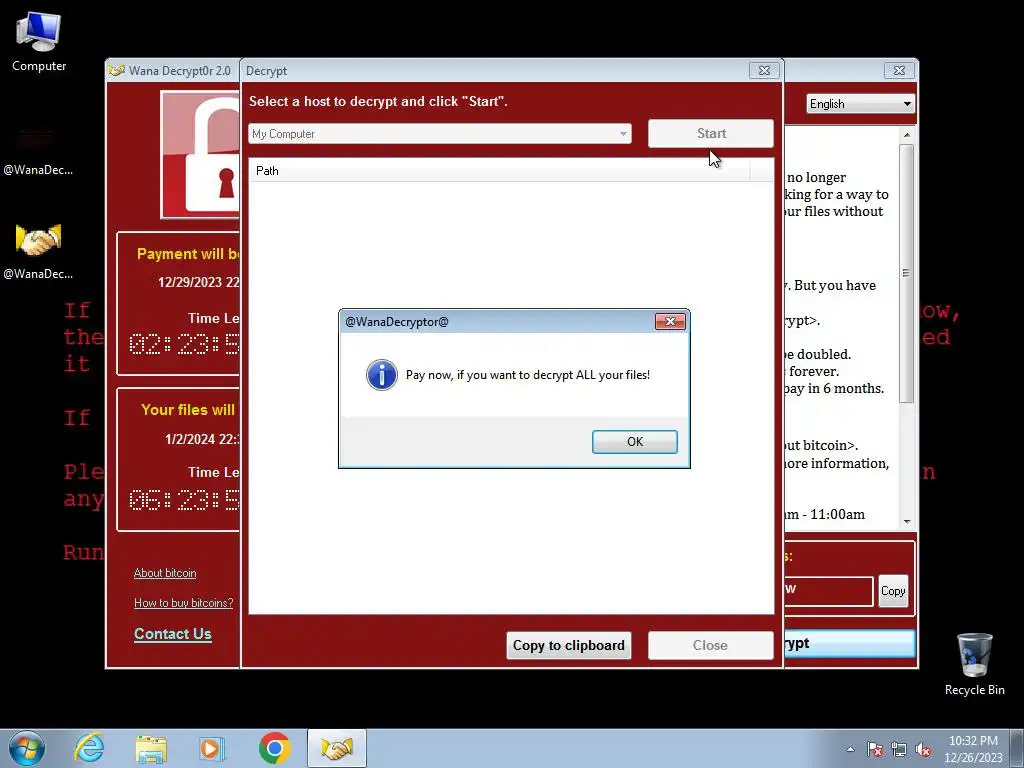Click the bitcoin address field

[x=828, y=591]
